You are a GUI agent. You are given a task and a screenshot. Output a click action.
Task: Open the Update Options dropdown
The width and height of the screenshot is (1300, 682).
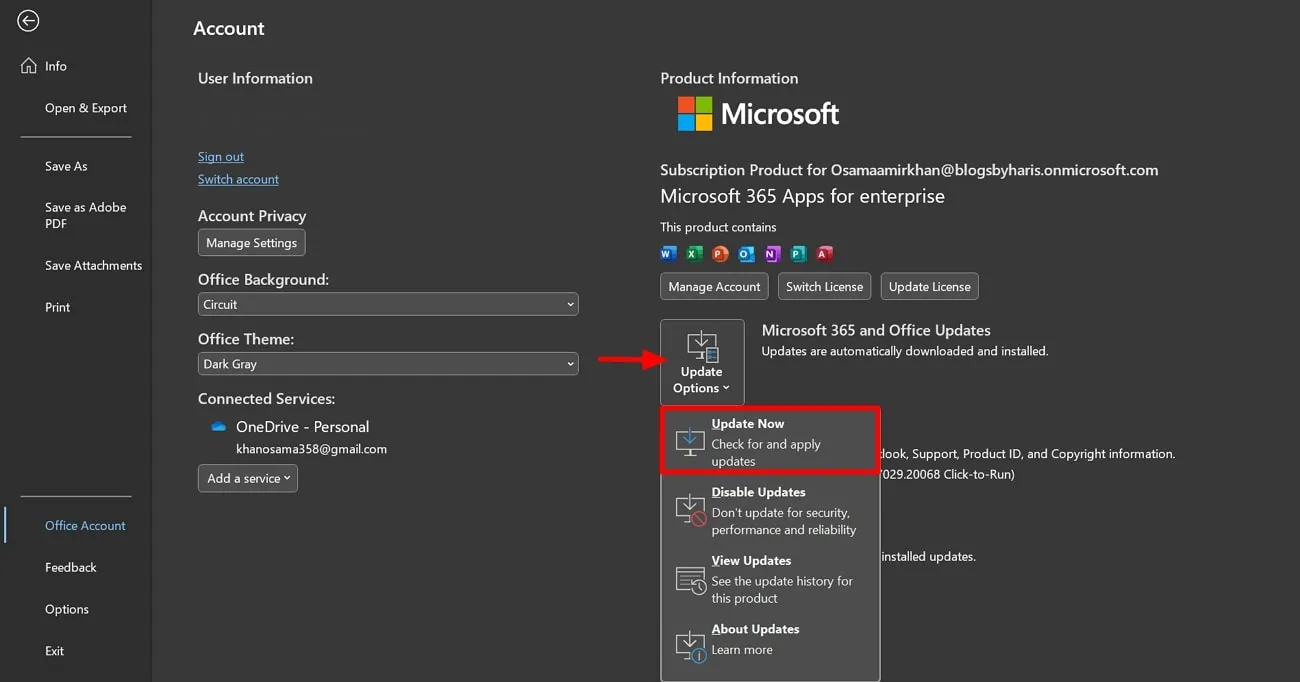[x=701, y=362]
